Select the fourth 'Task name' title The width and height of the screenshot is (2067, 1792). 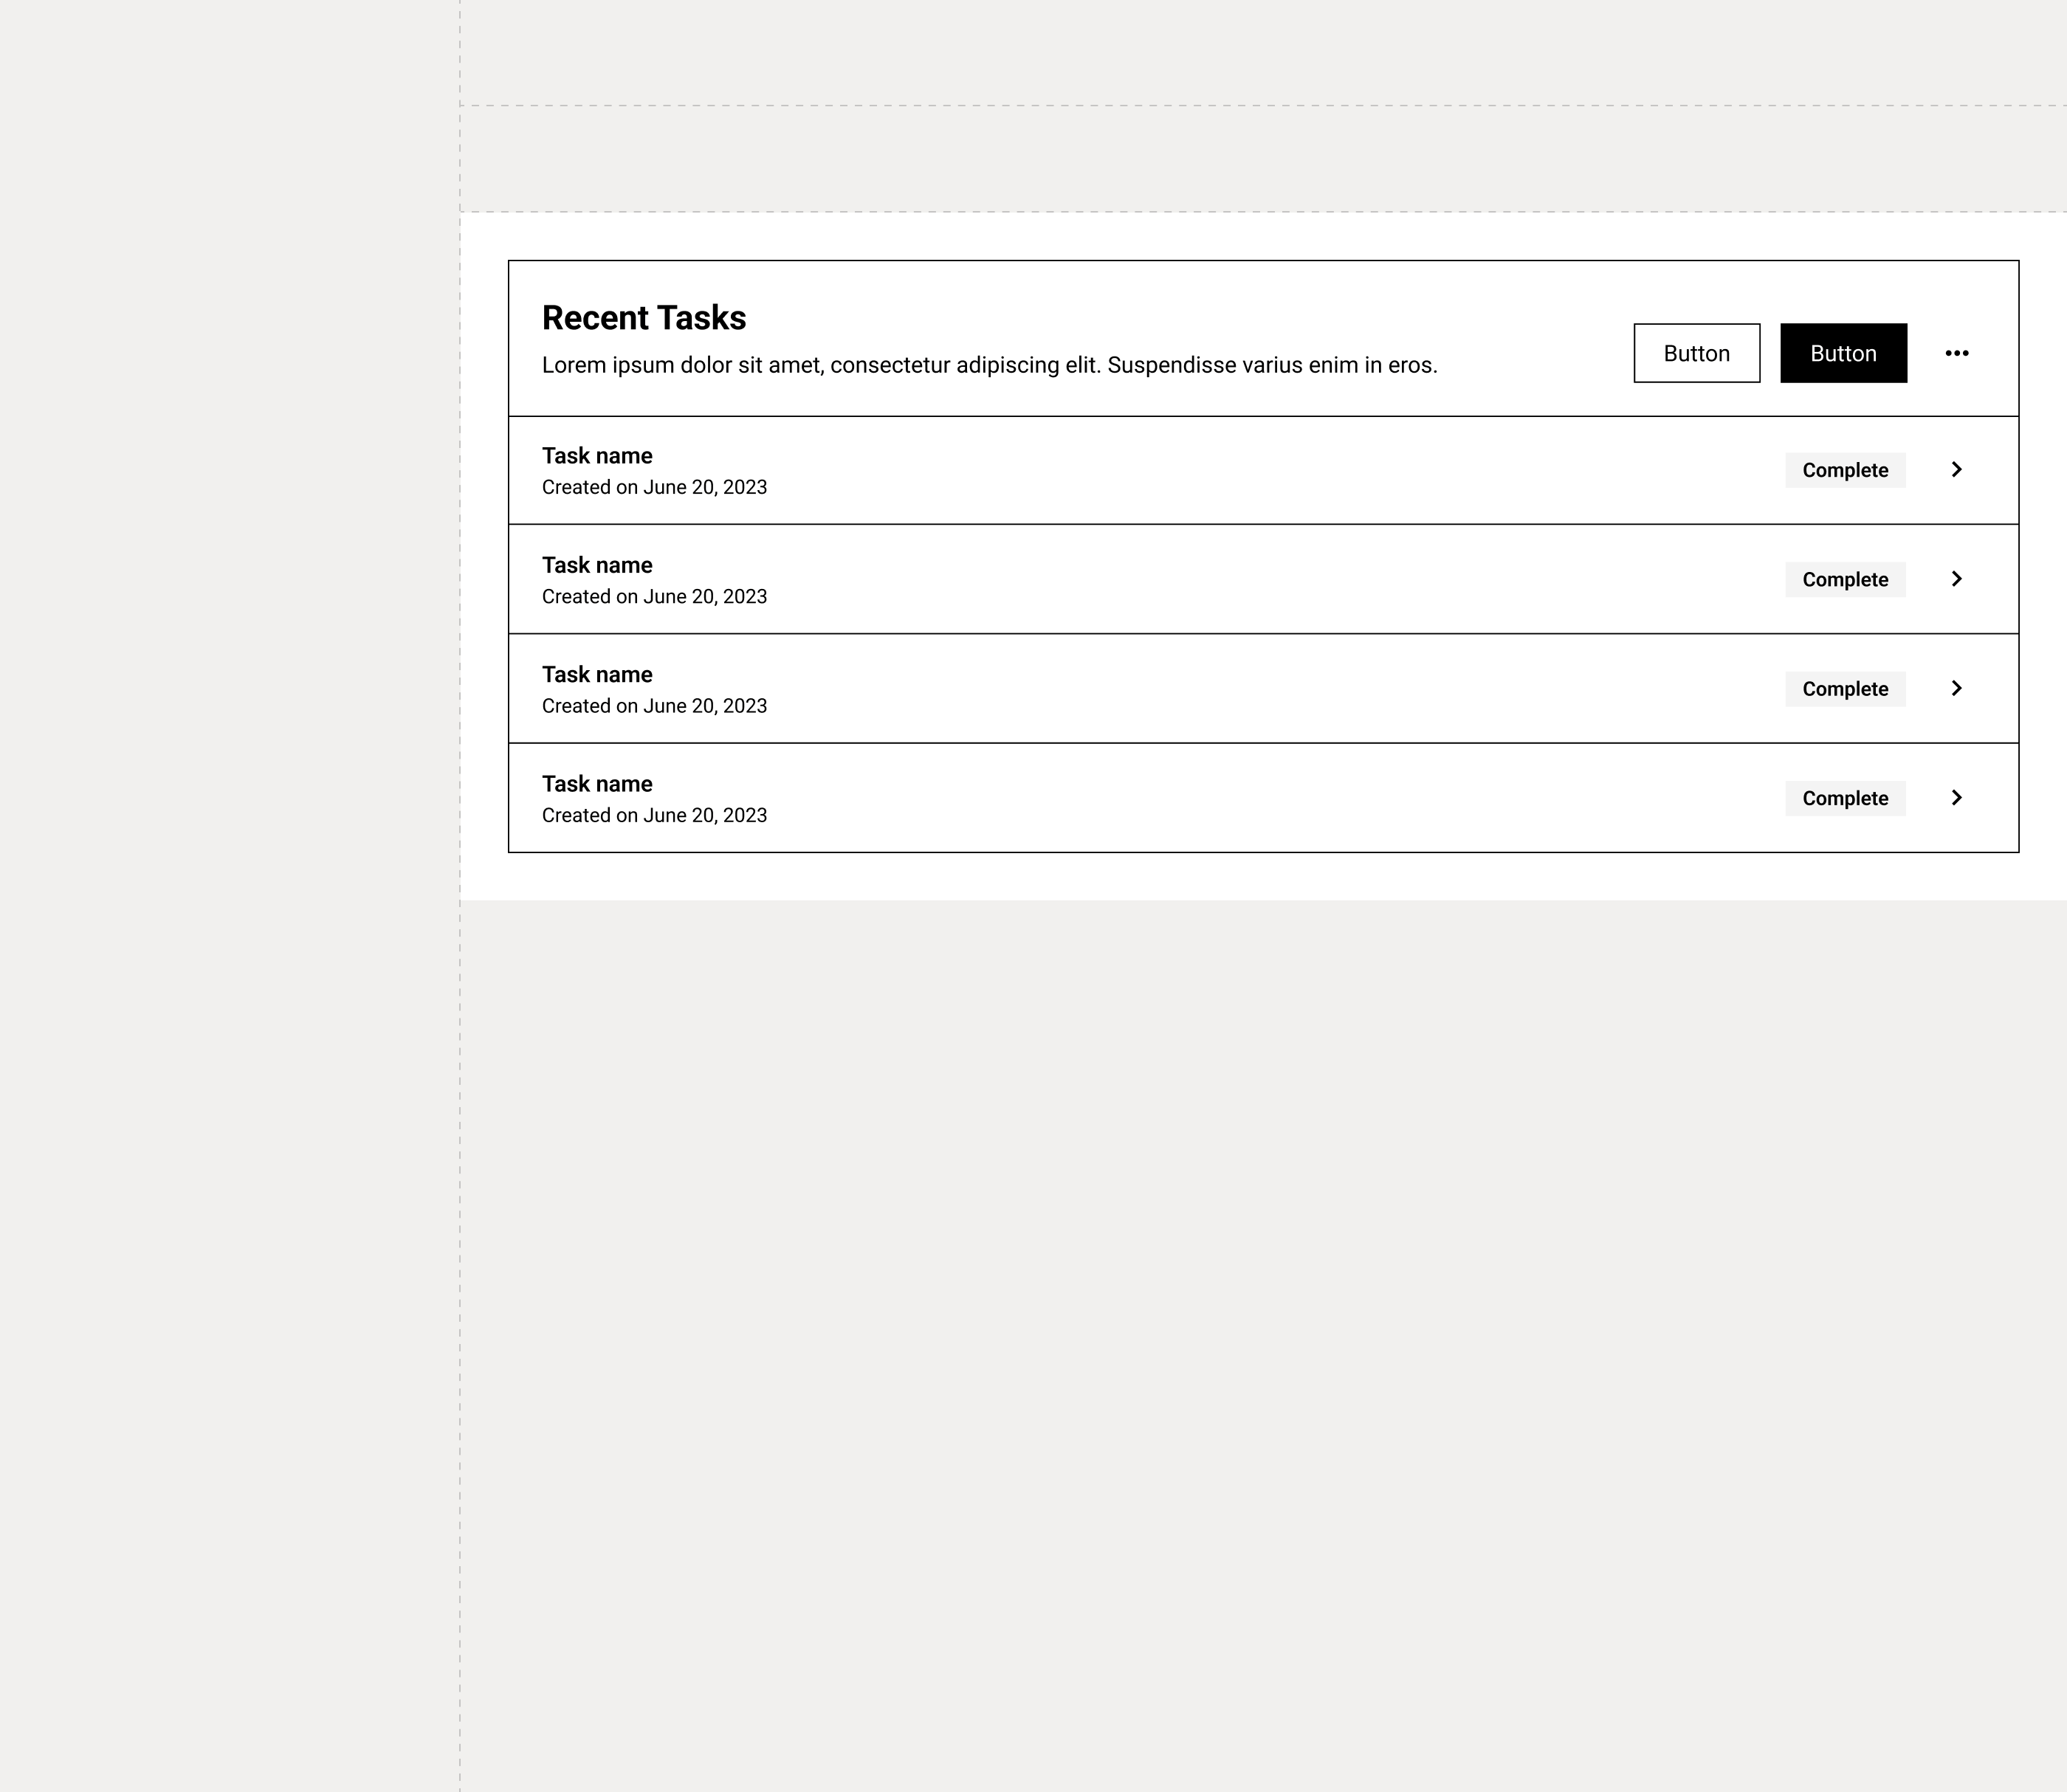point(597,784)
